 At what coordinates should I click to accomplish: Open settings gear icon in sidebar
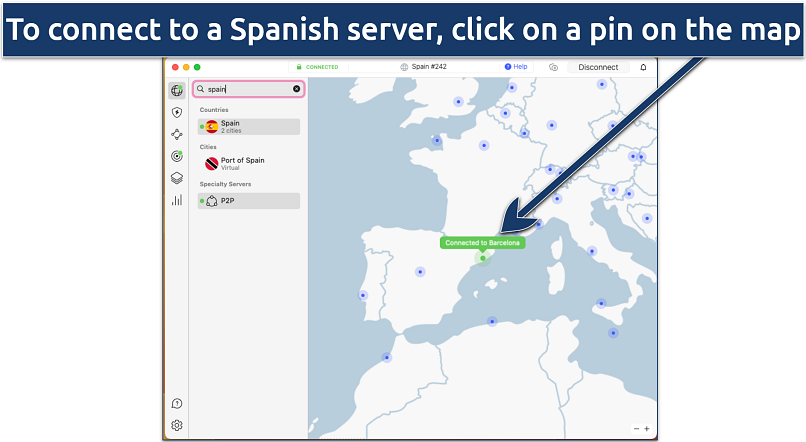pos(177,425)
